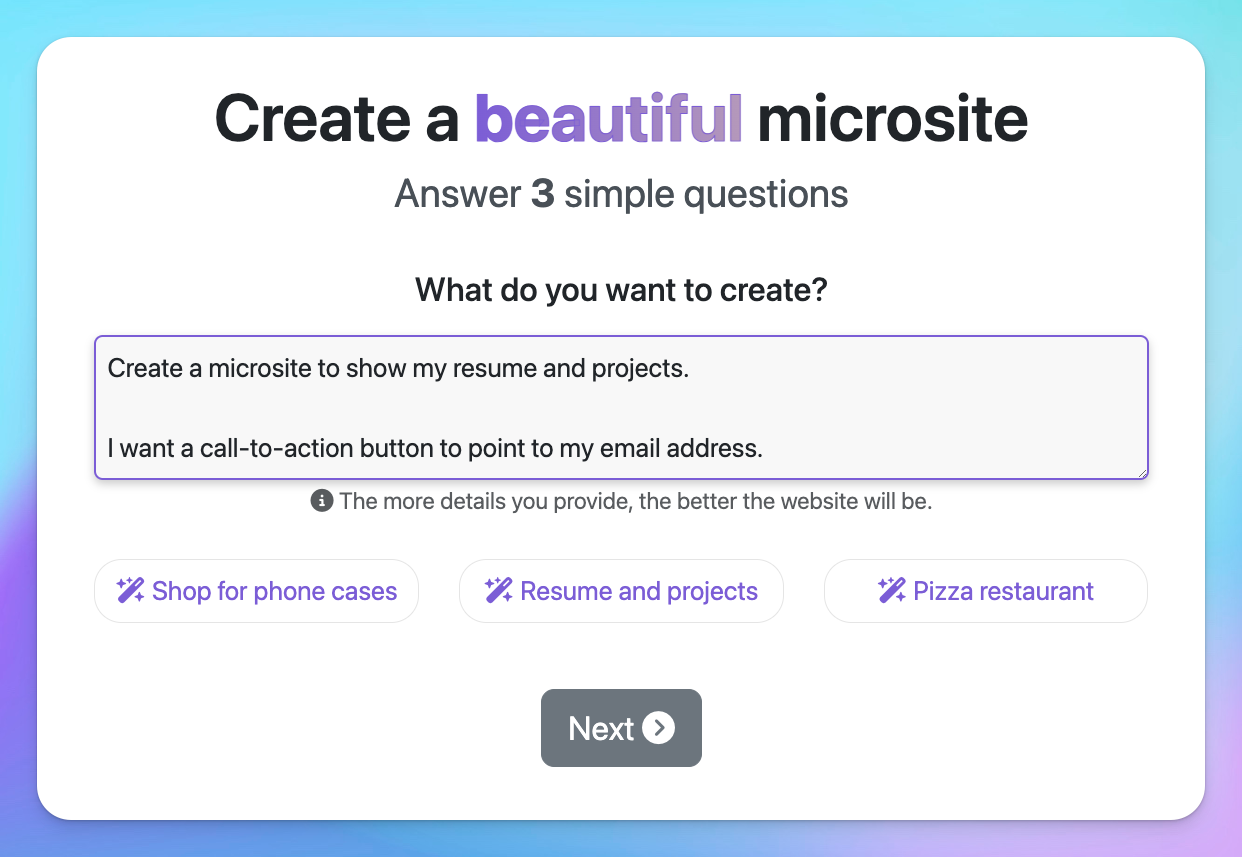Focus the website description text area
1242x857 pixels.
point(621,407)
